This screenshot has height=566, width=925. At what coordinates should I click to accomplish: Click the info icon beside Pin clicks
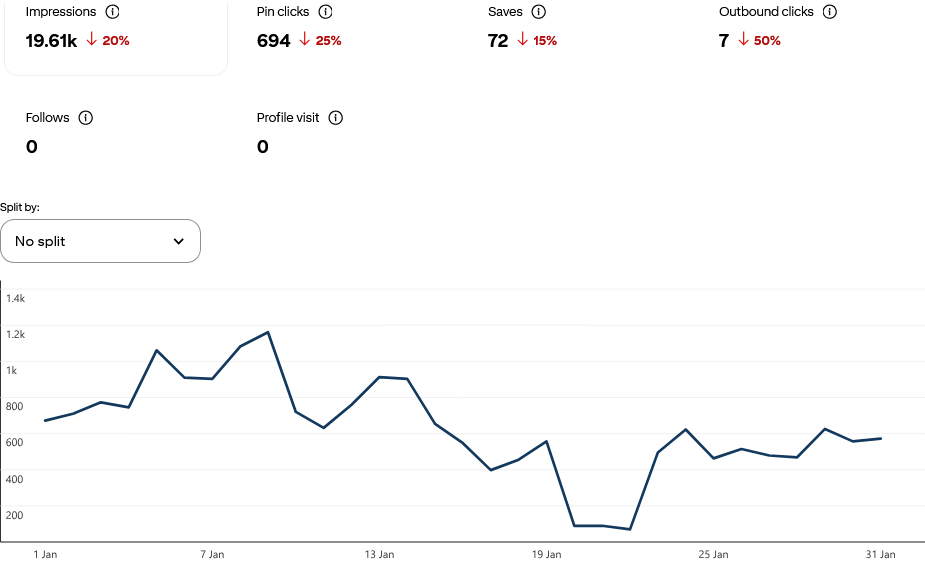[325, 12]
